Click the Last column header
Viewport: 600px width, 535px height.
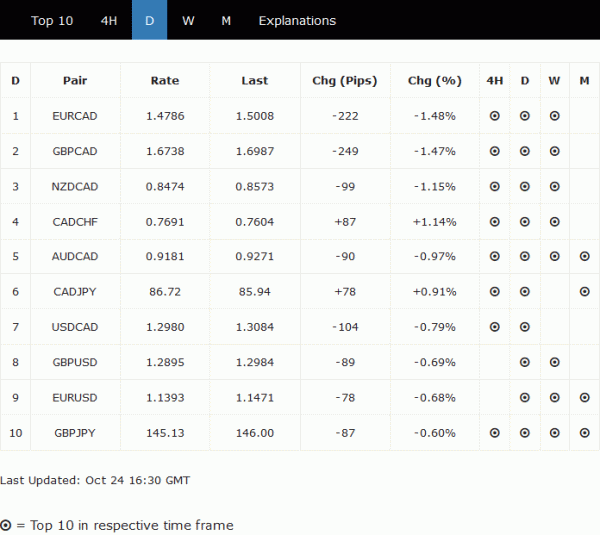(255, 80)
